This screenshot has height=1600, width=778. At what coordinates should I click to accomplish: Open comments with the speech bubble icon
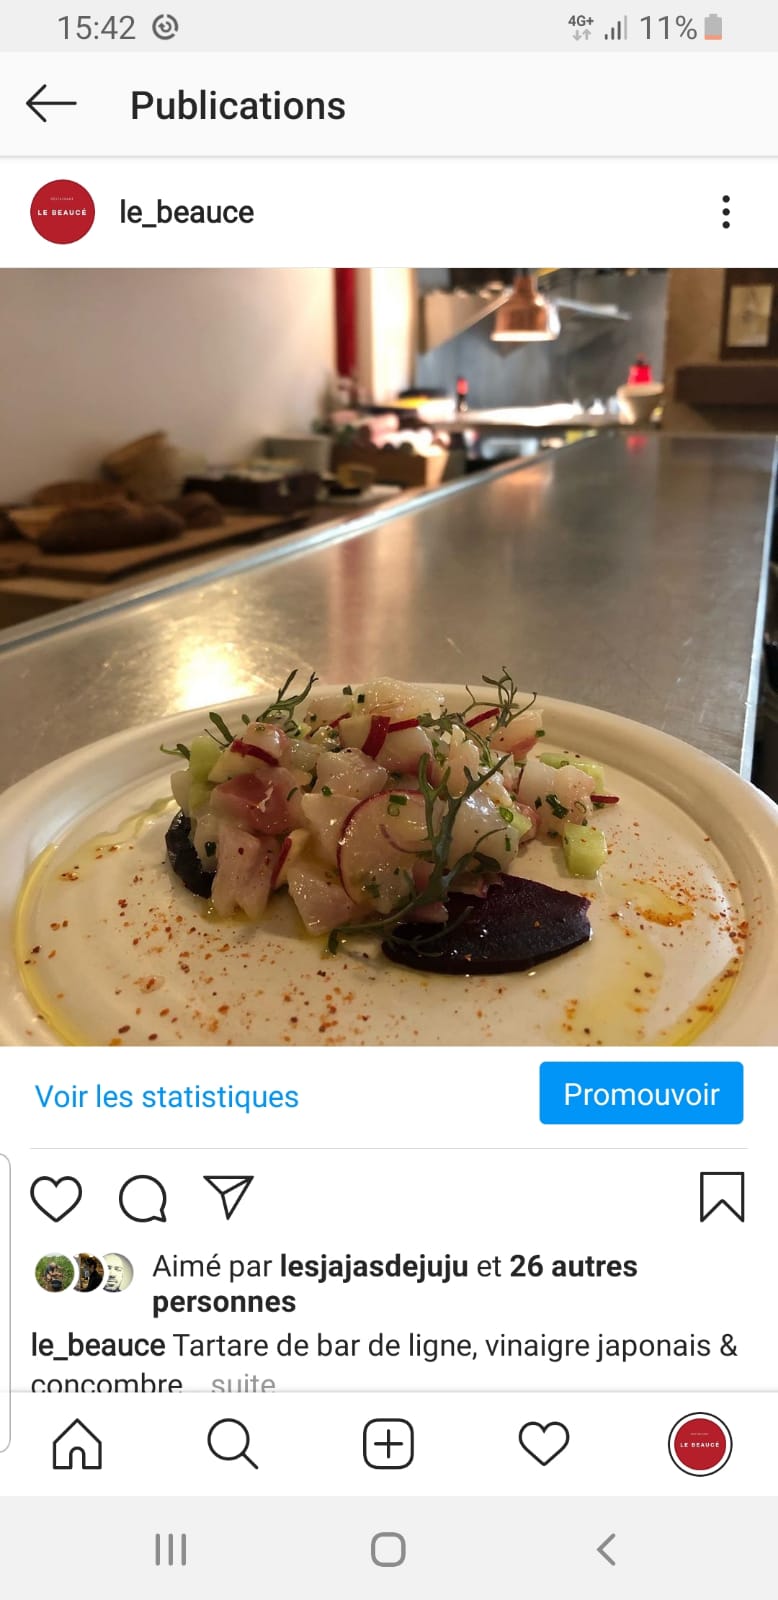point(143,1198)
